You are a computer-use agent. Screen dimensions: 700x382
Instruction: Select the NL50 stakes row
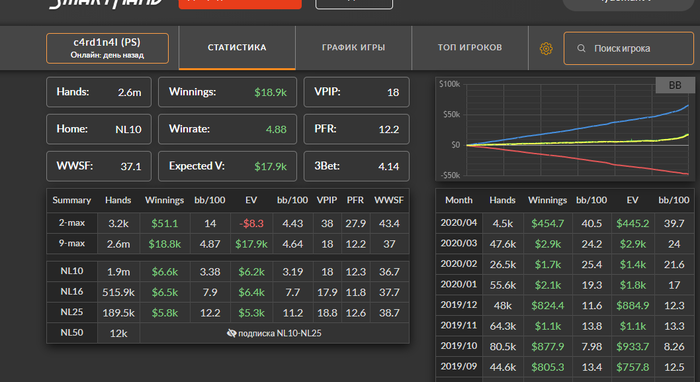228,333
